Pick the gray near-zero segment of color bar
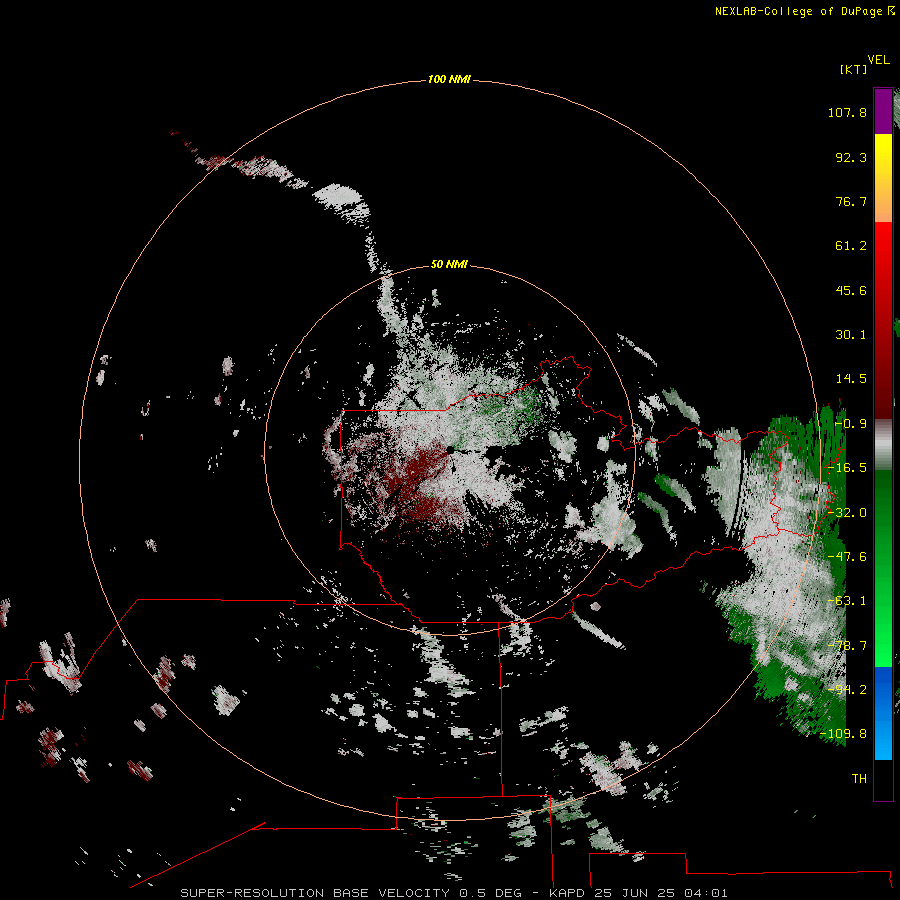This screenshot has height=900, width=900. coord(883,444)
